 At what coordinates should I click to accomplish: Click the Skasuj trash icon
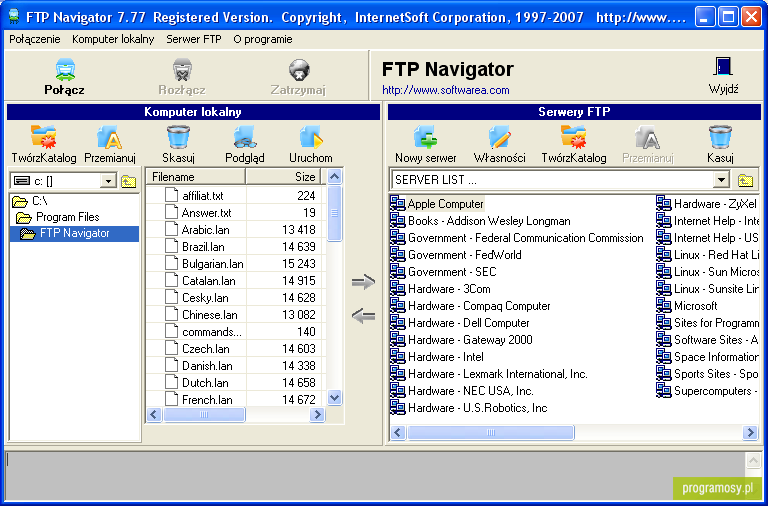[178, 137]
